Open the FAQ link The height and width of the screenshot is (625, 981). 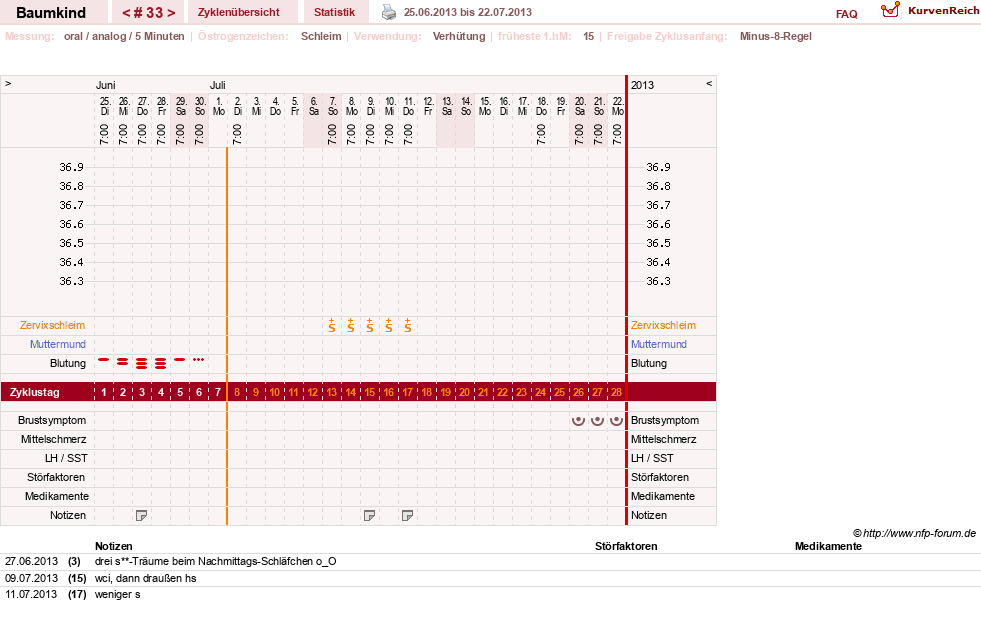click(846, 14)
